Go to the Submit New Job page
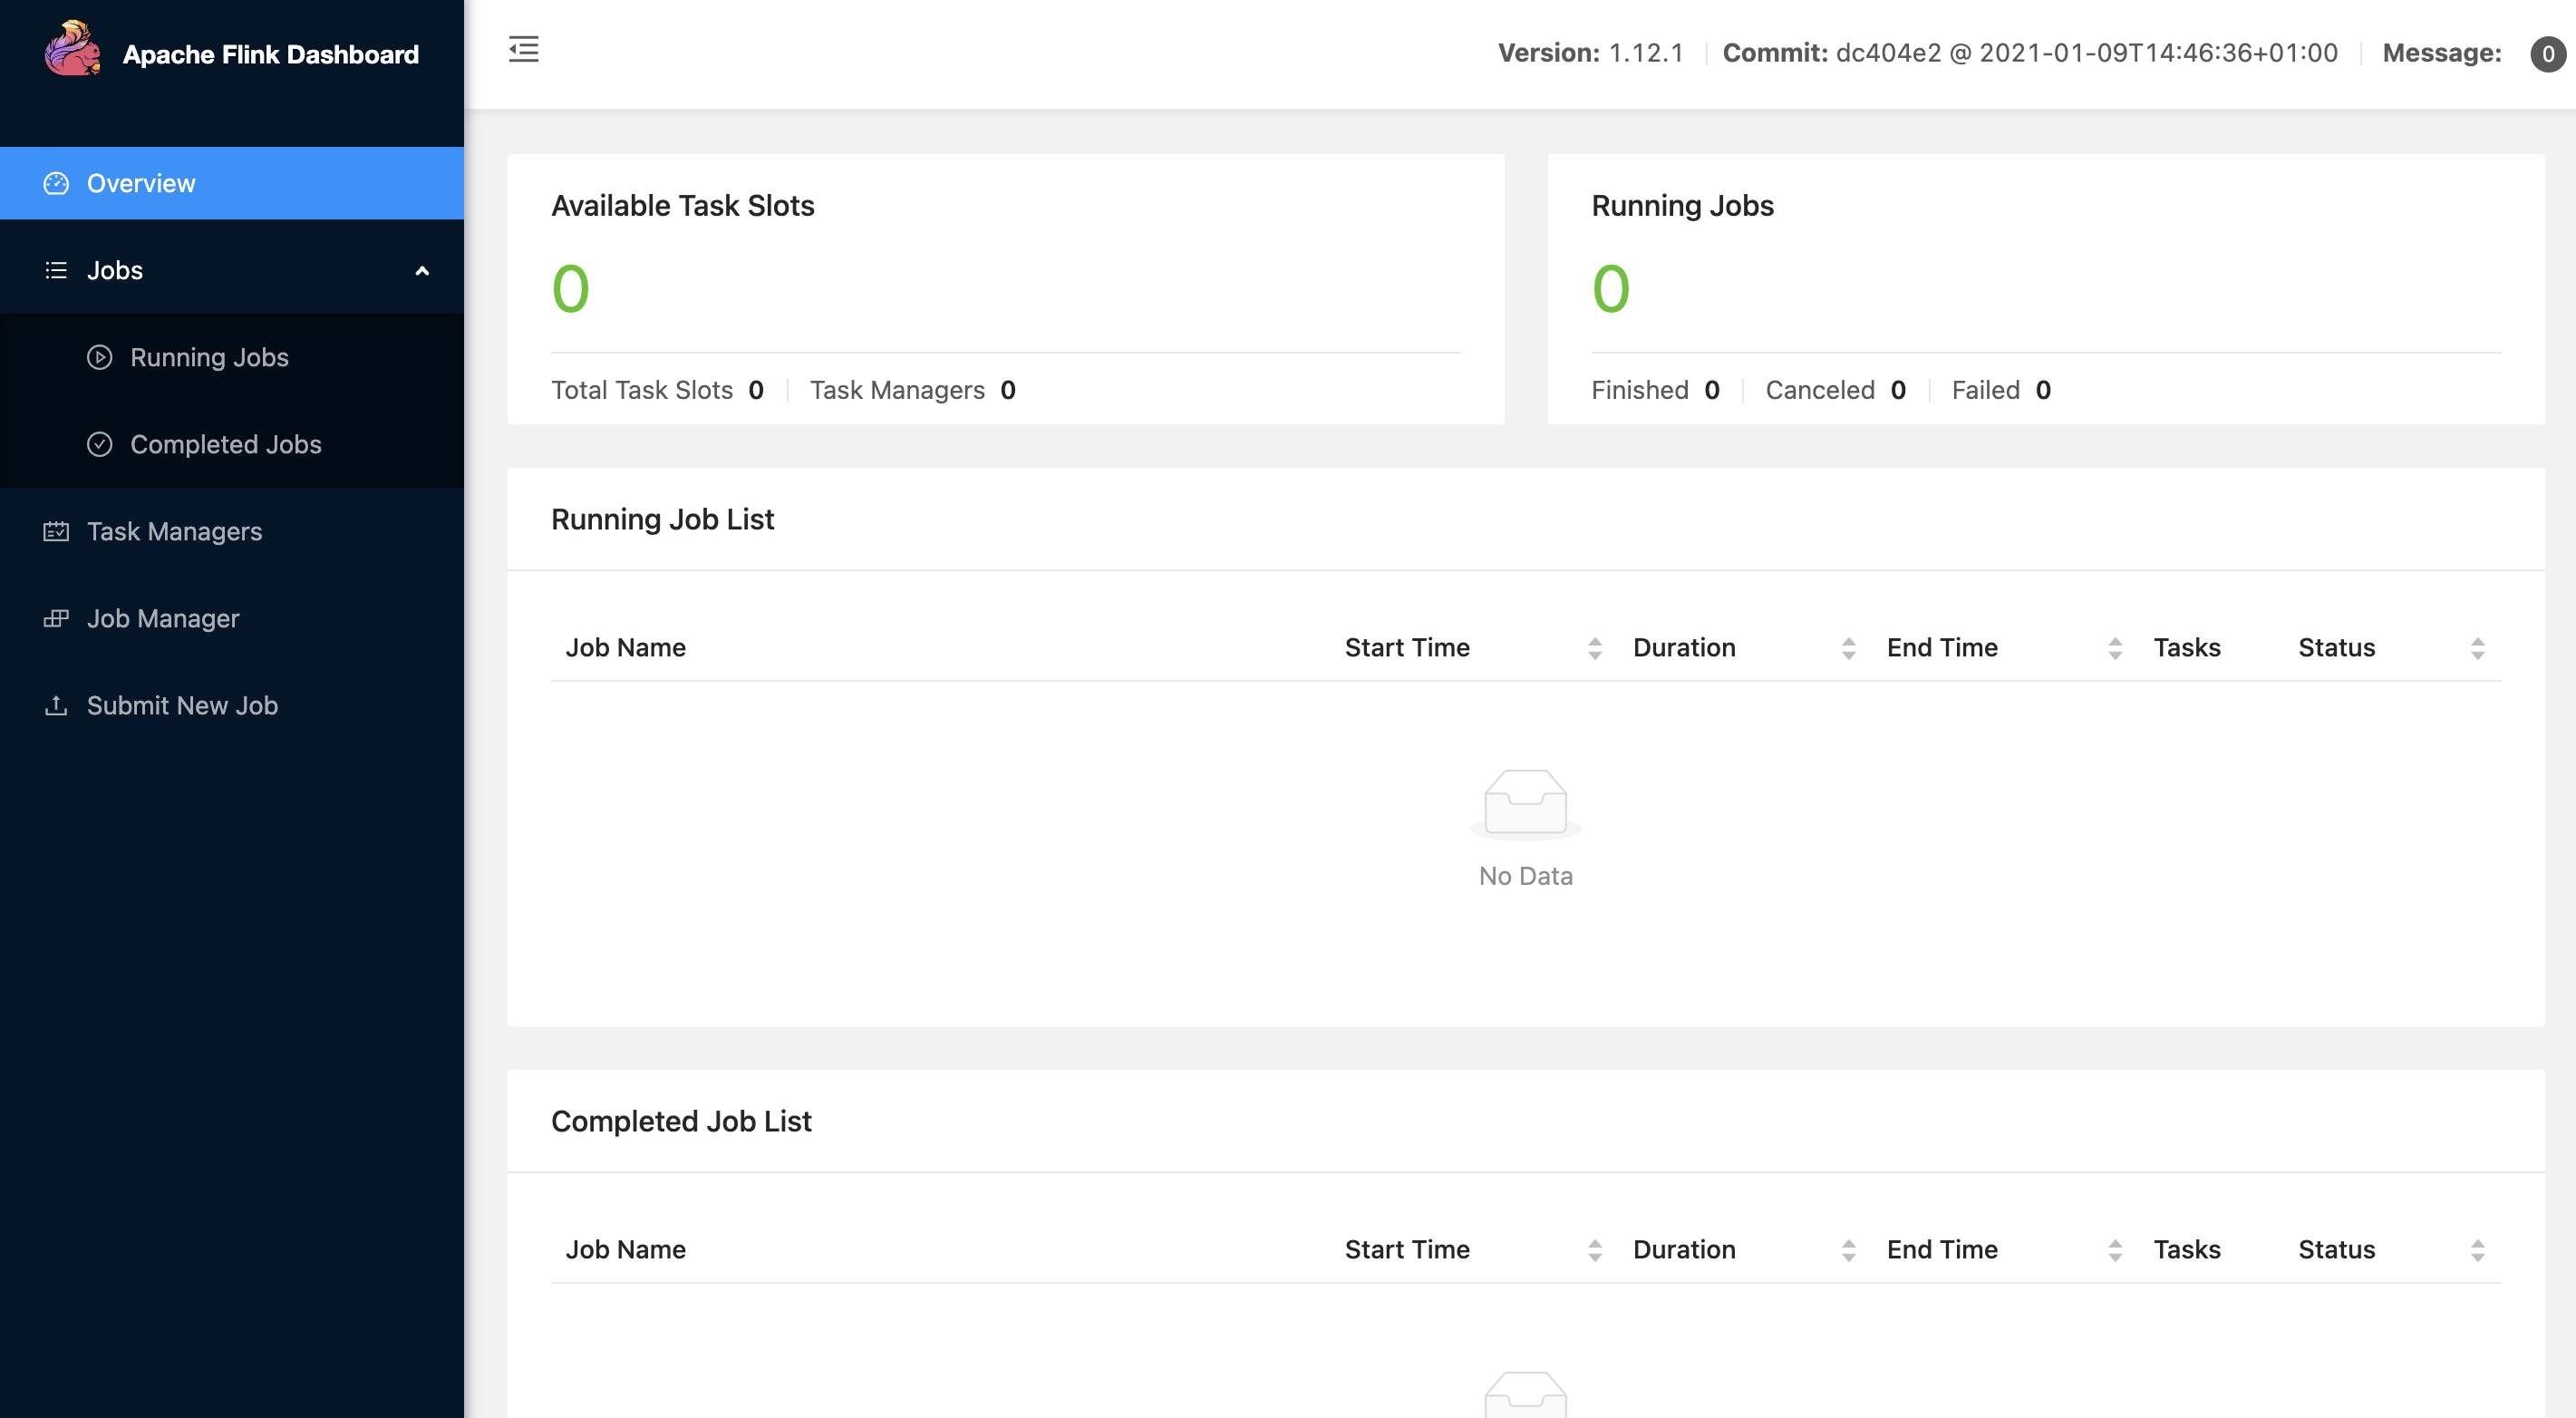Screen dimensions: 2576x1418 [182, 705]
